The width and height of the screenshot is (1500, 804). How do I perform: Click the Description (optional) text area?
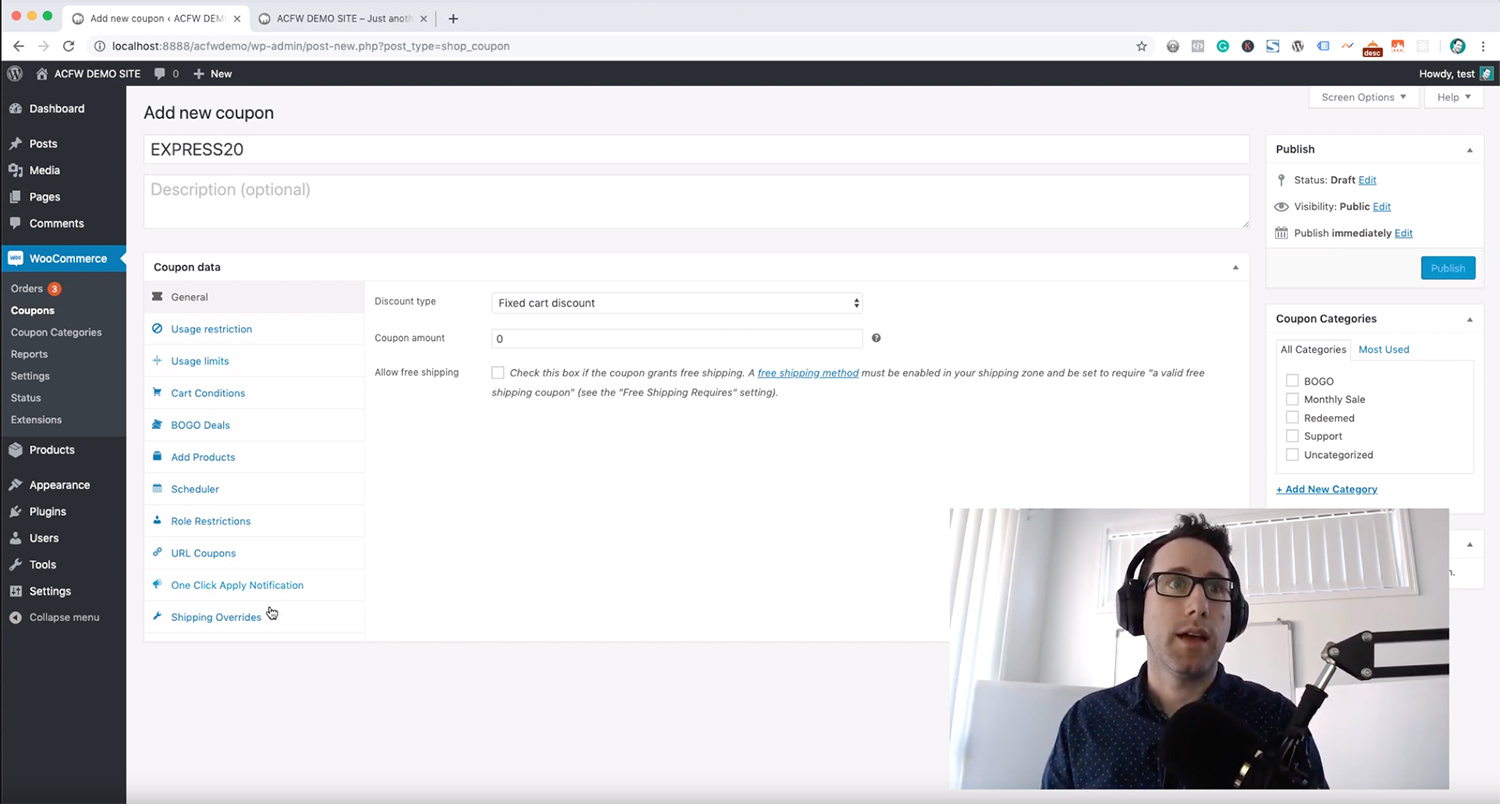(x=696, y=202)
